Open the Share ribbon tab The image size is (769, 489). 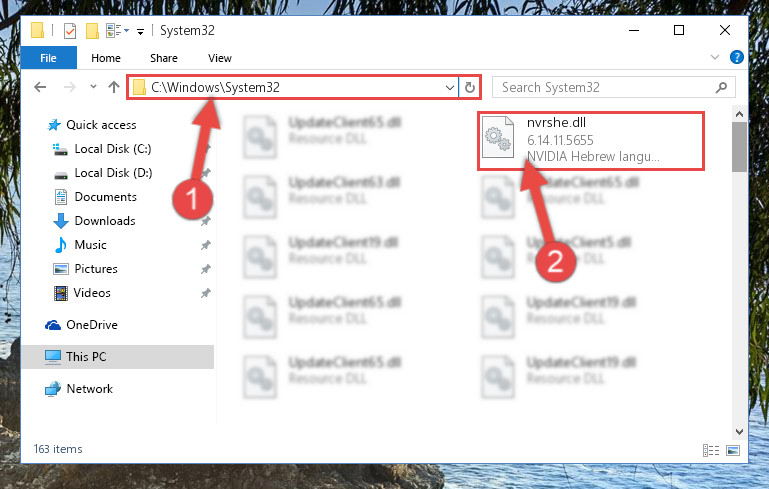(164, 58)
